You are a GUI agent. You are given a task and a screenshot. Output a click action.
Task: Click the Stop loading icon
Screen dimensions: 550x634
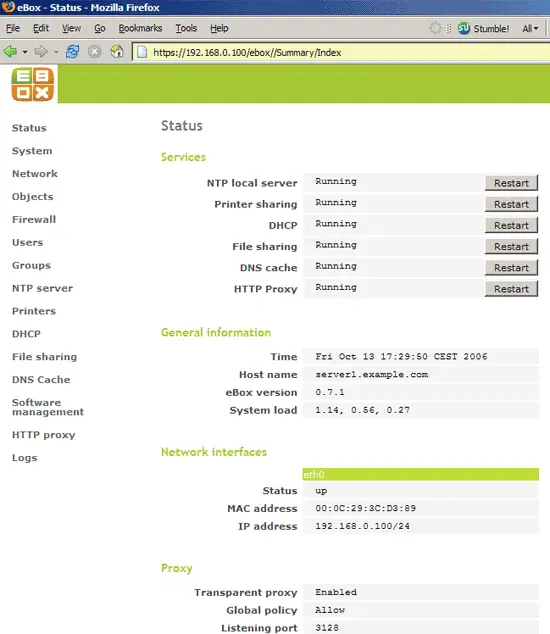pos(95,51)
